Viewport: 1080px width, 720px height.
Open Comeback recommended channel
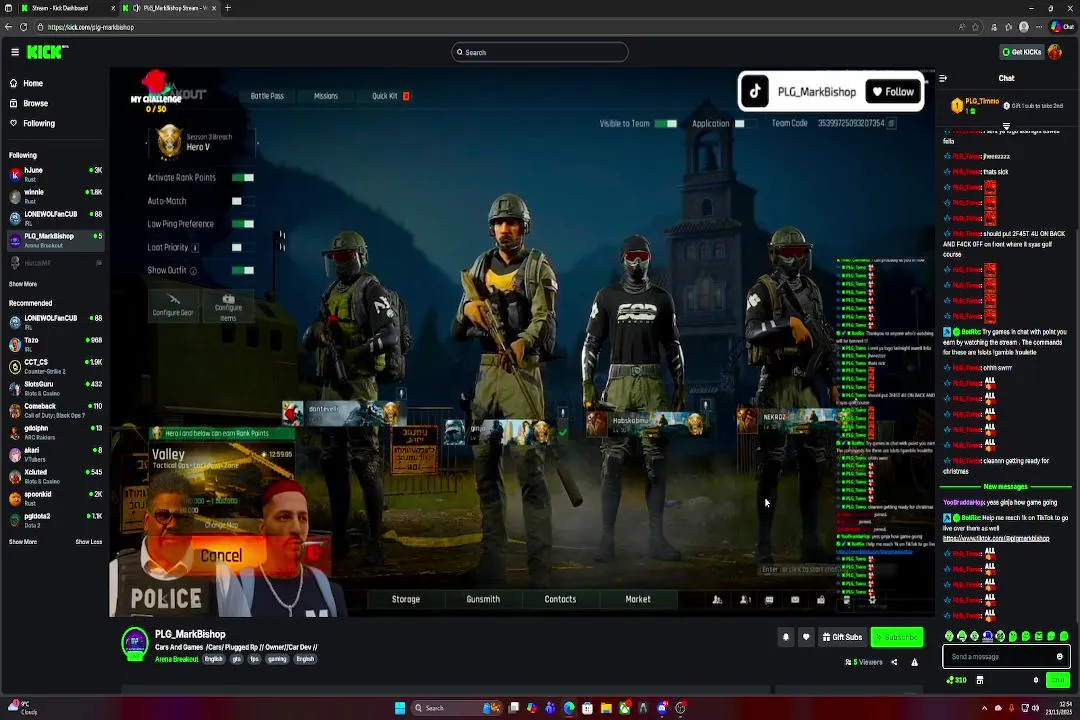point(55,410)
